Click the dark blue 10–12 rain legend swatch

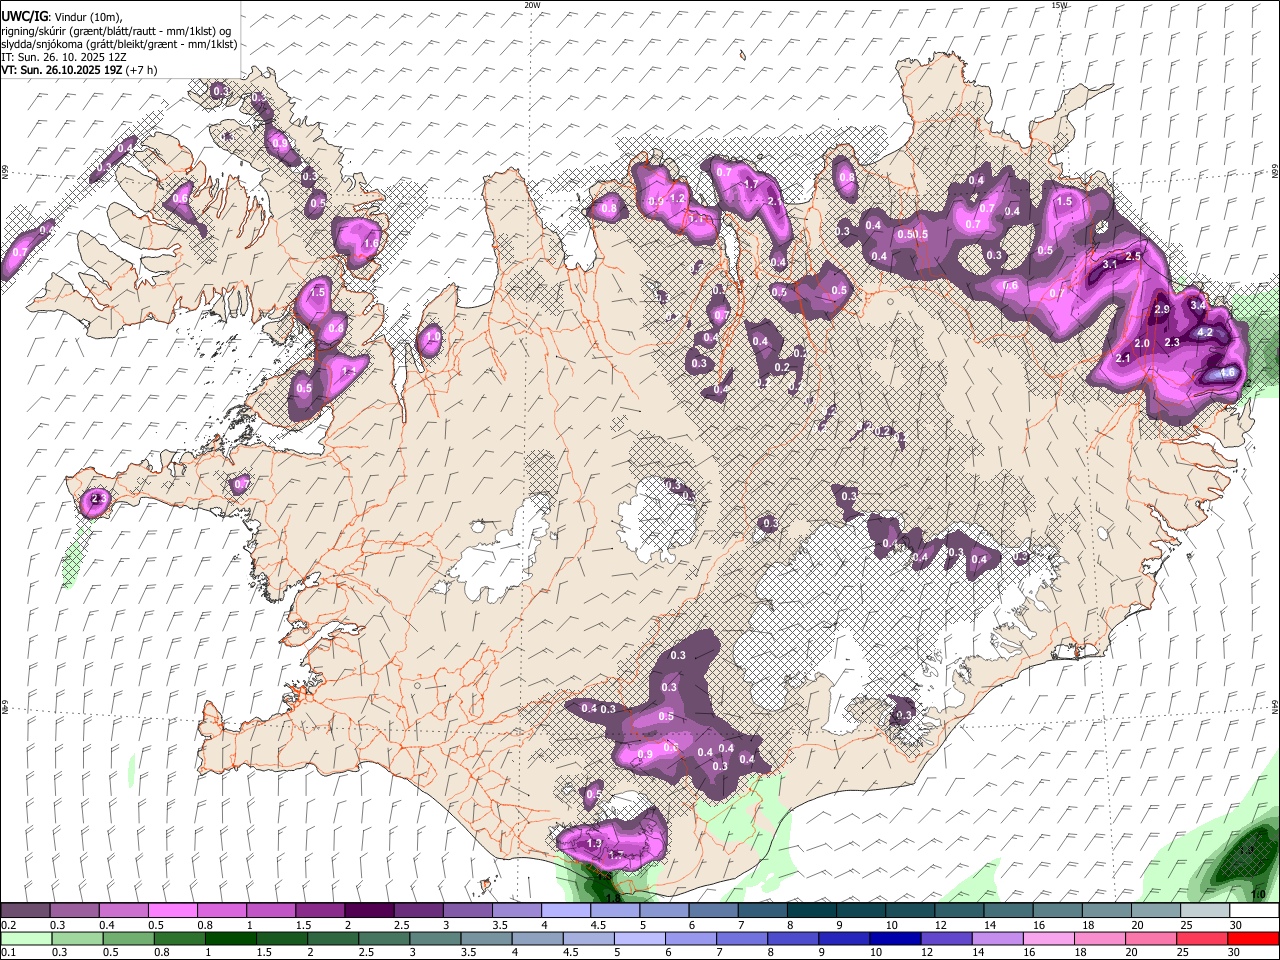tap(895, 939)
